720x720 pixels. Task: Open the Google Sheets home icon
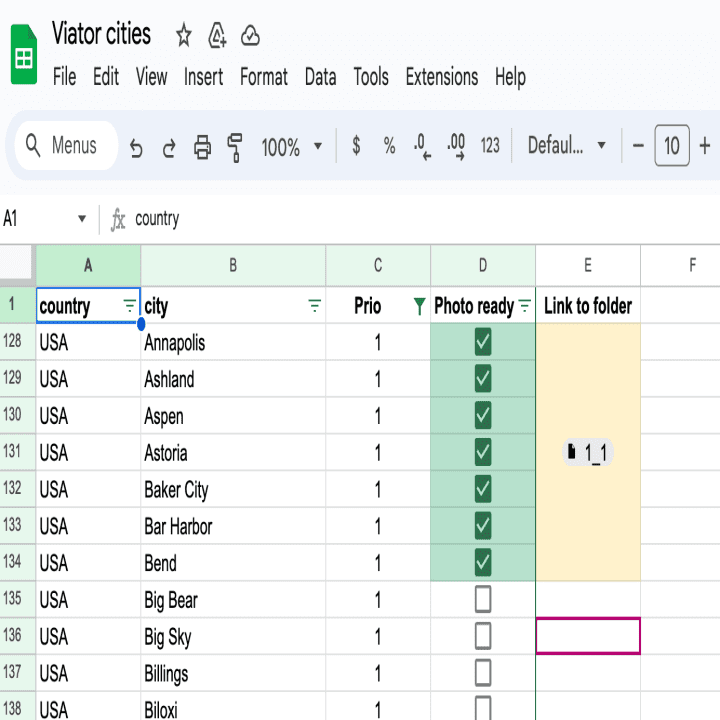click(x=23, y=54)
